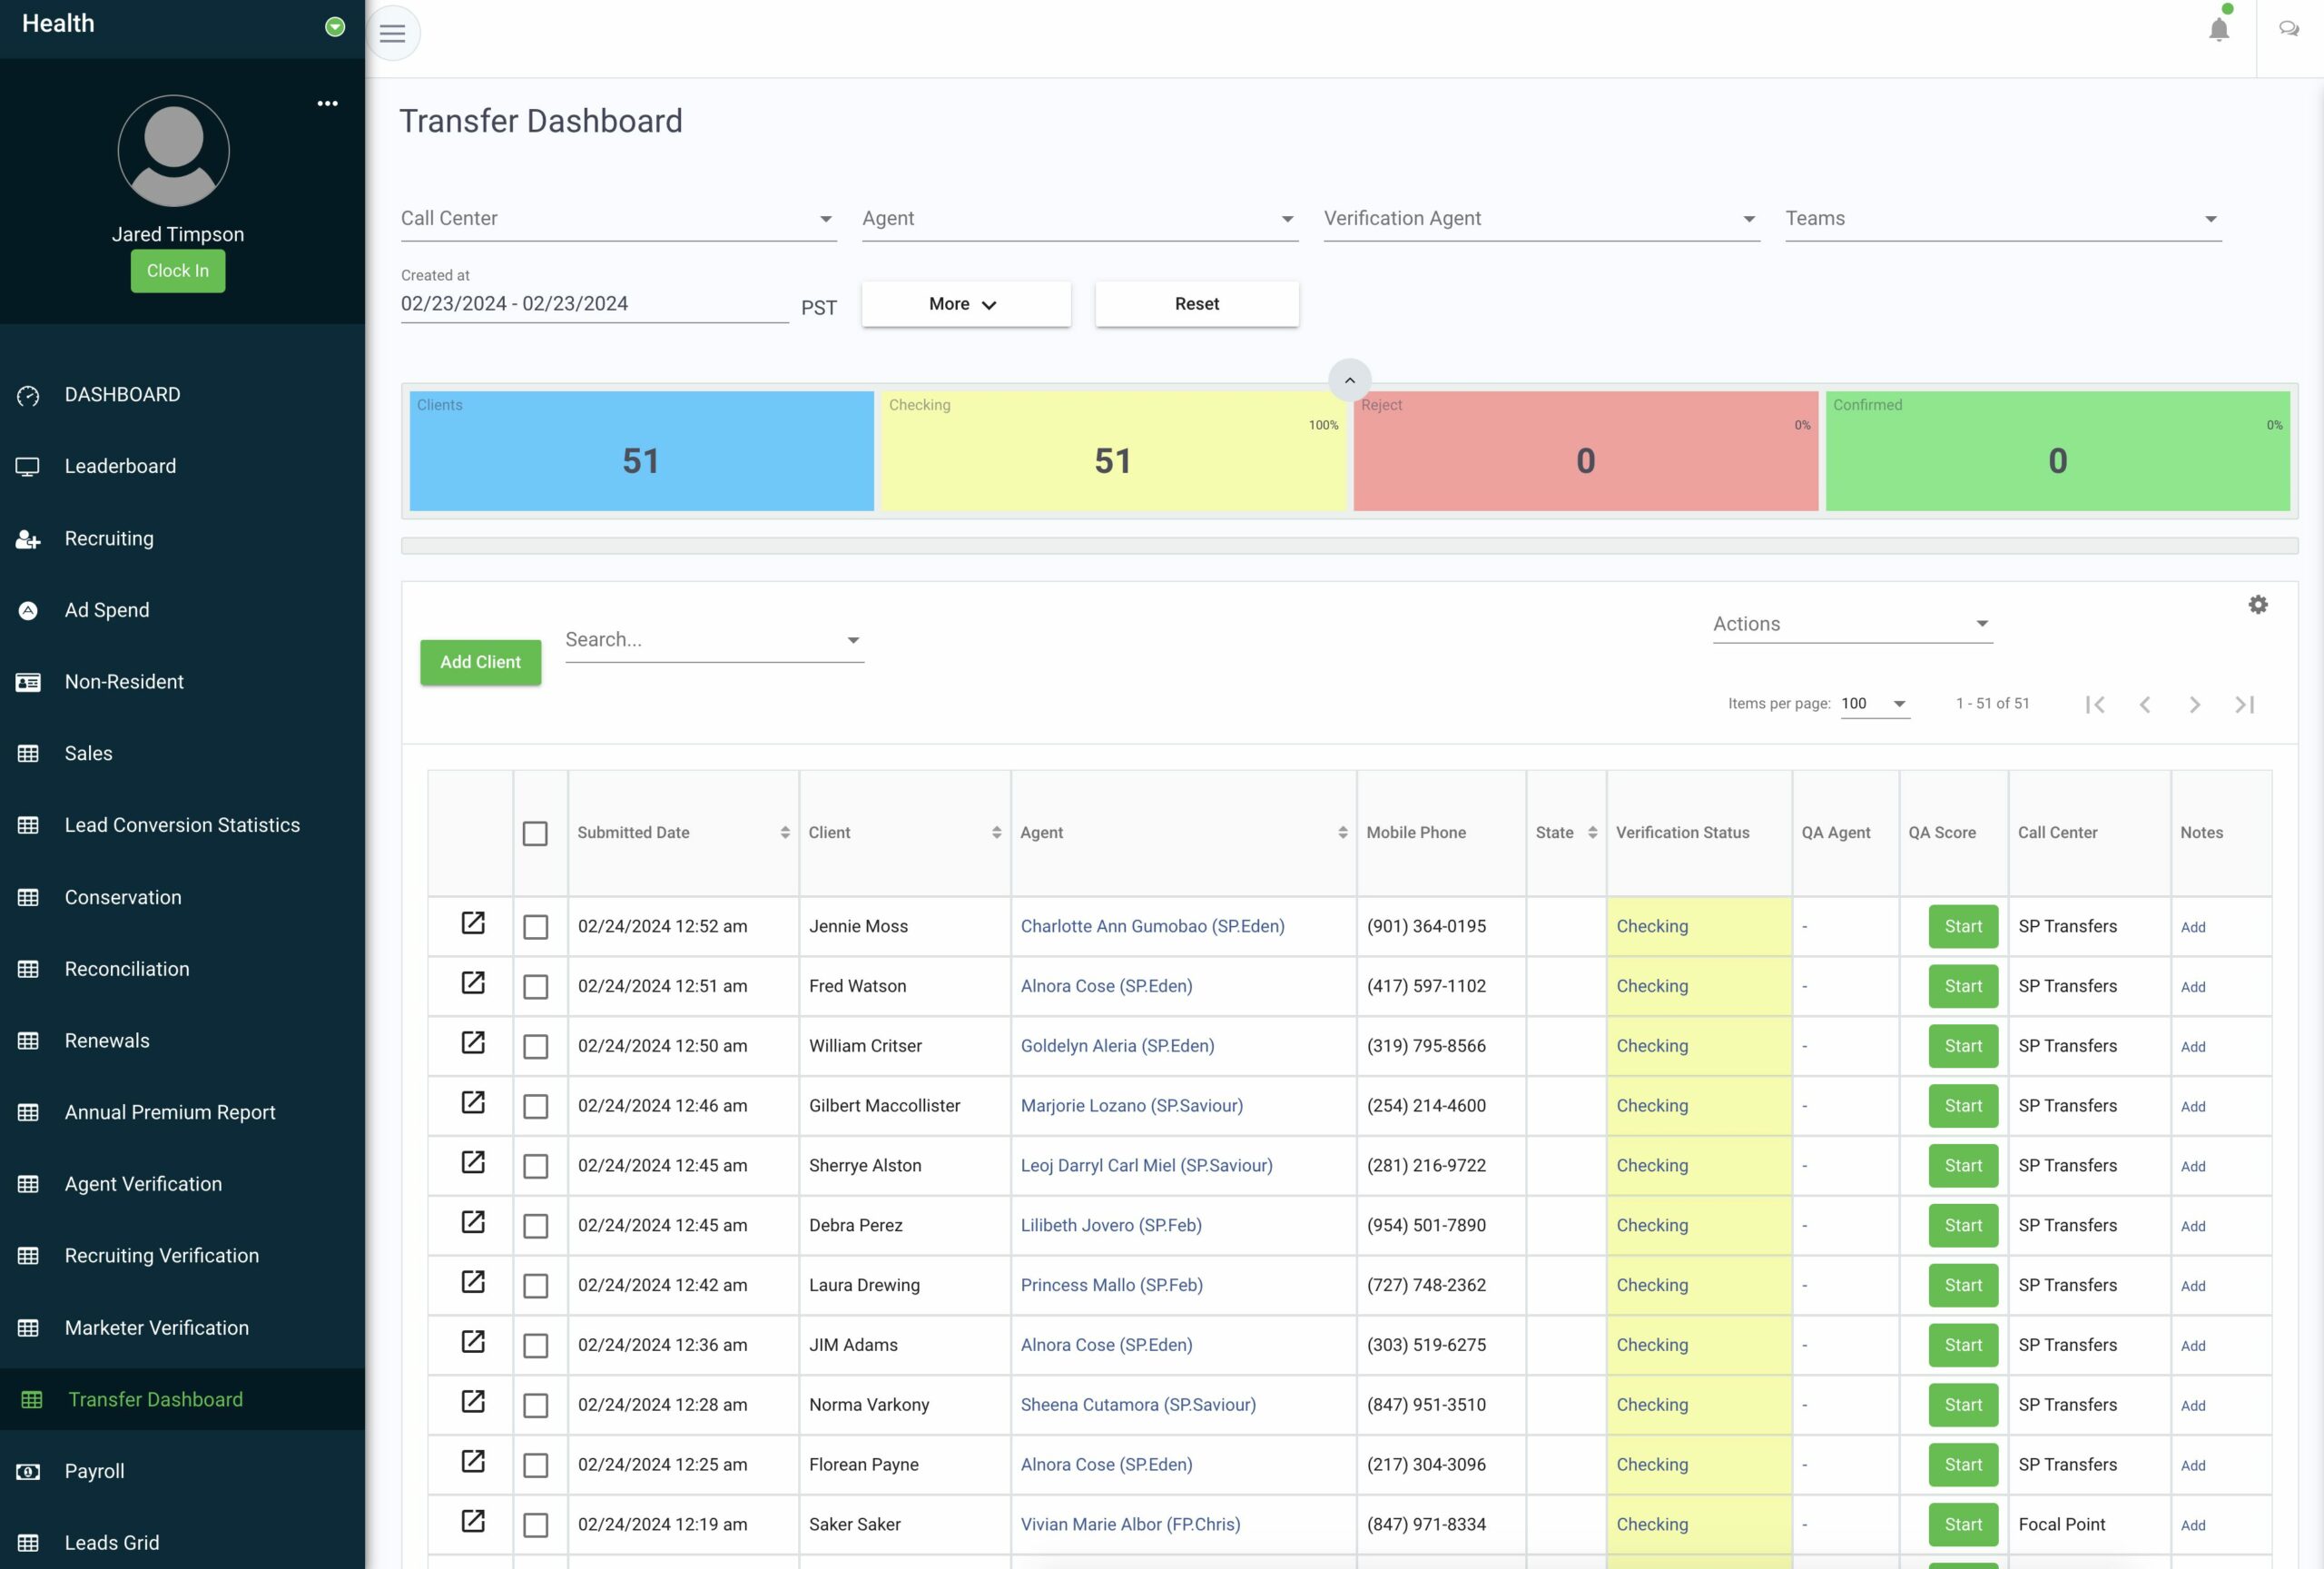
Task: Collapse the summary stats panel
Action: 1349,380
